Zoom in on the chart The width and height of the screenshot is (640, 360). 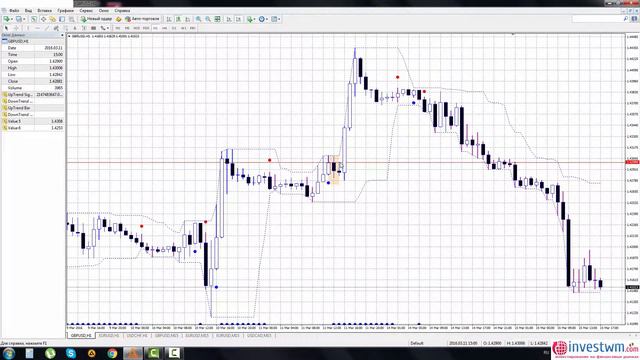(x=198, y=19)
